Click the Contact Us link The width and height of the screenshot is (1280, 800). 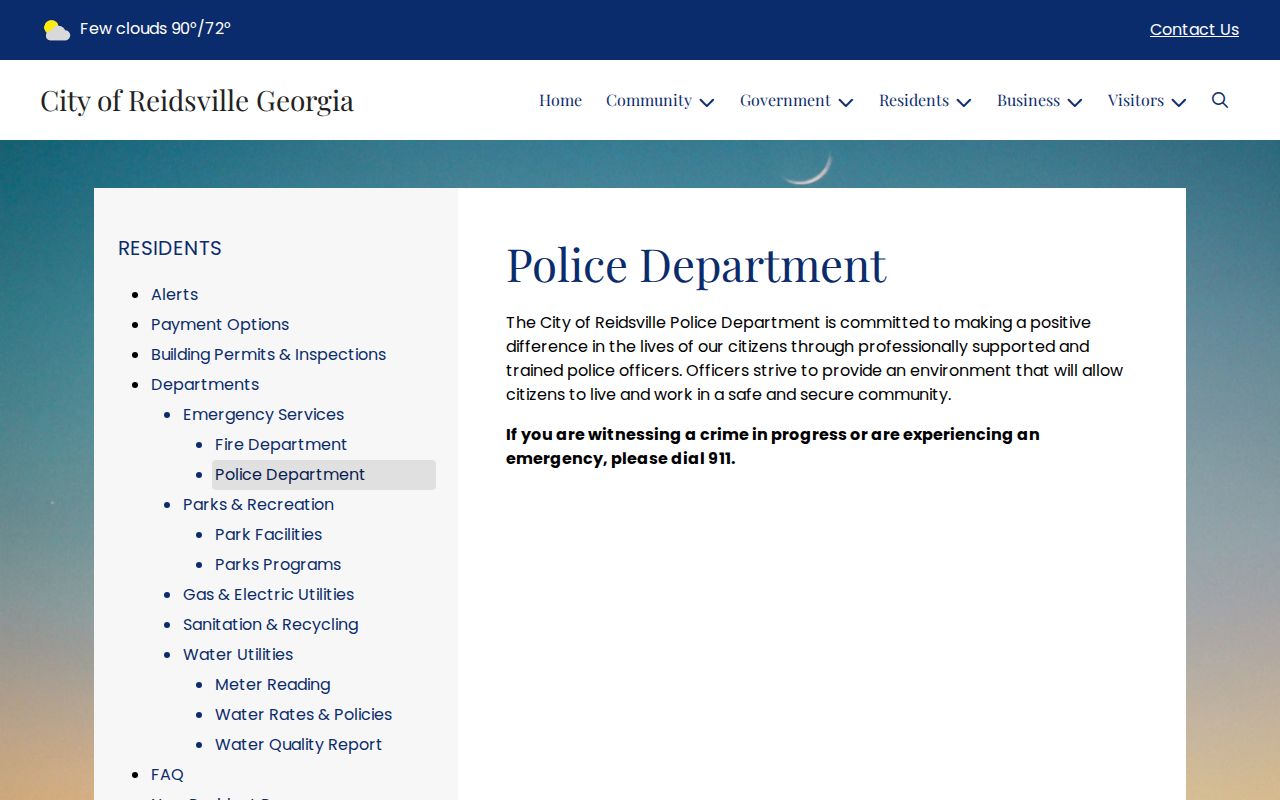click(x=1194, y=30)
